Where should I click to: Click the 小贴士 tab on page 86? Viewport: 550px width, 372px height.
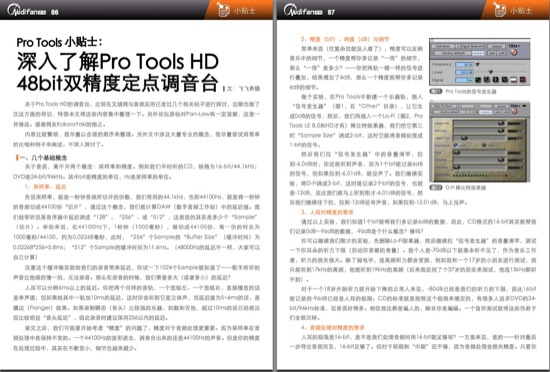239,10
